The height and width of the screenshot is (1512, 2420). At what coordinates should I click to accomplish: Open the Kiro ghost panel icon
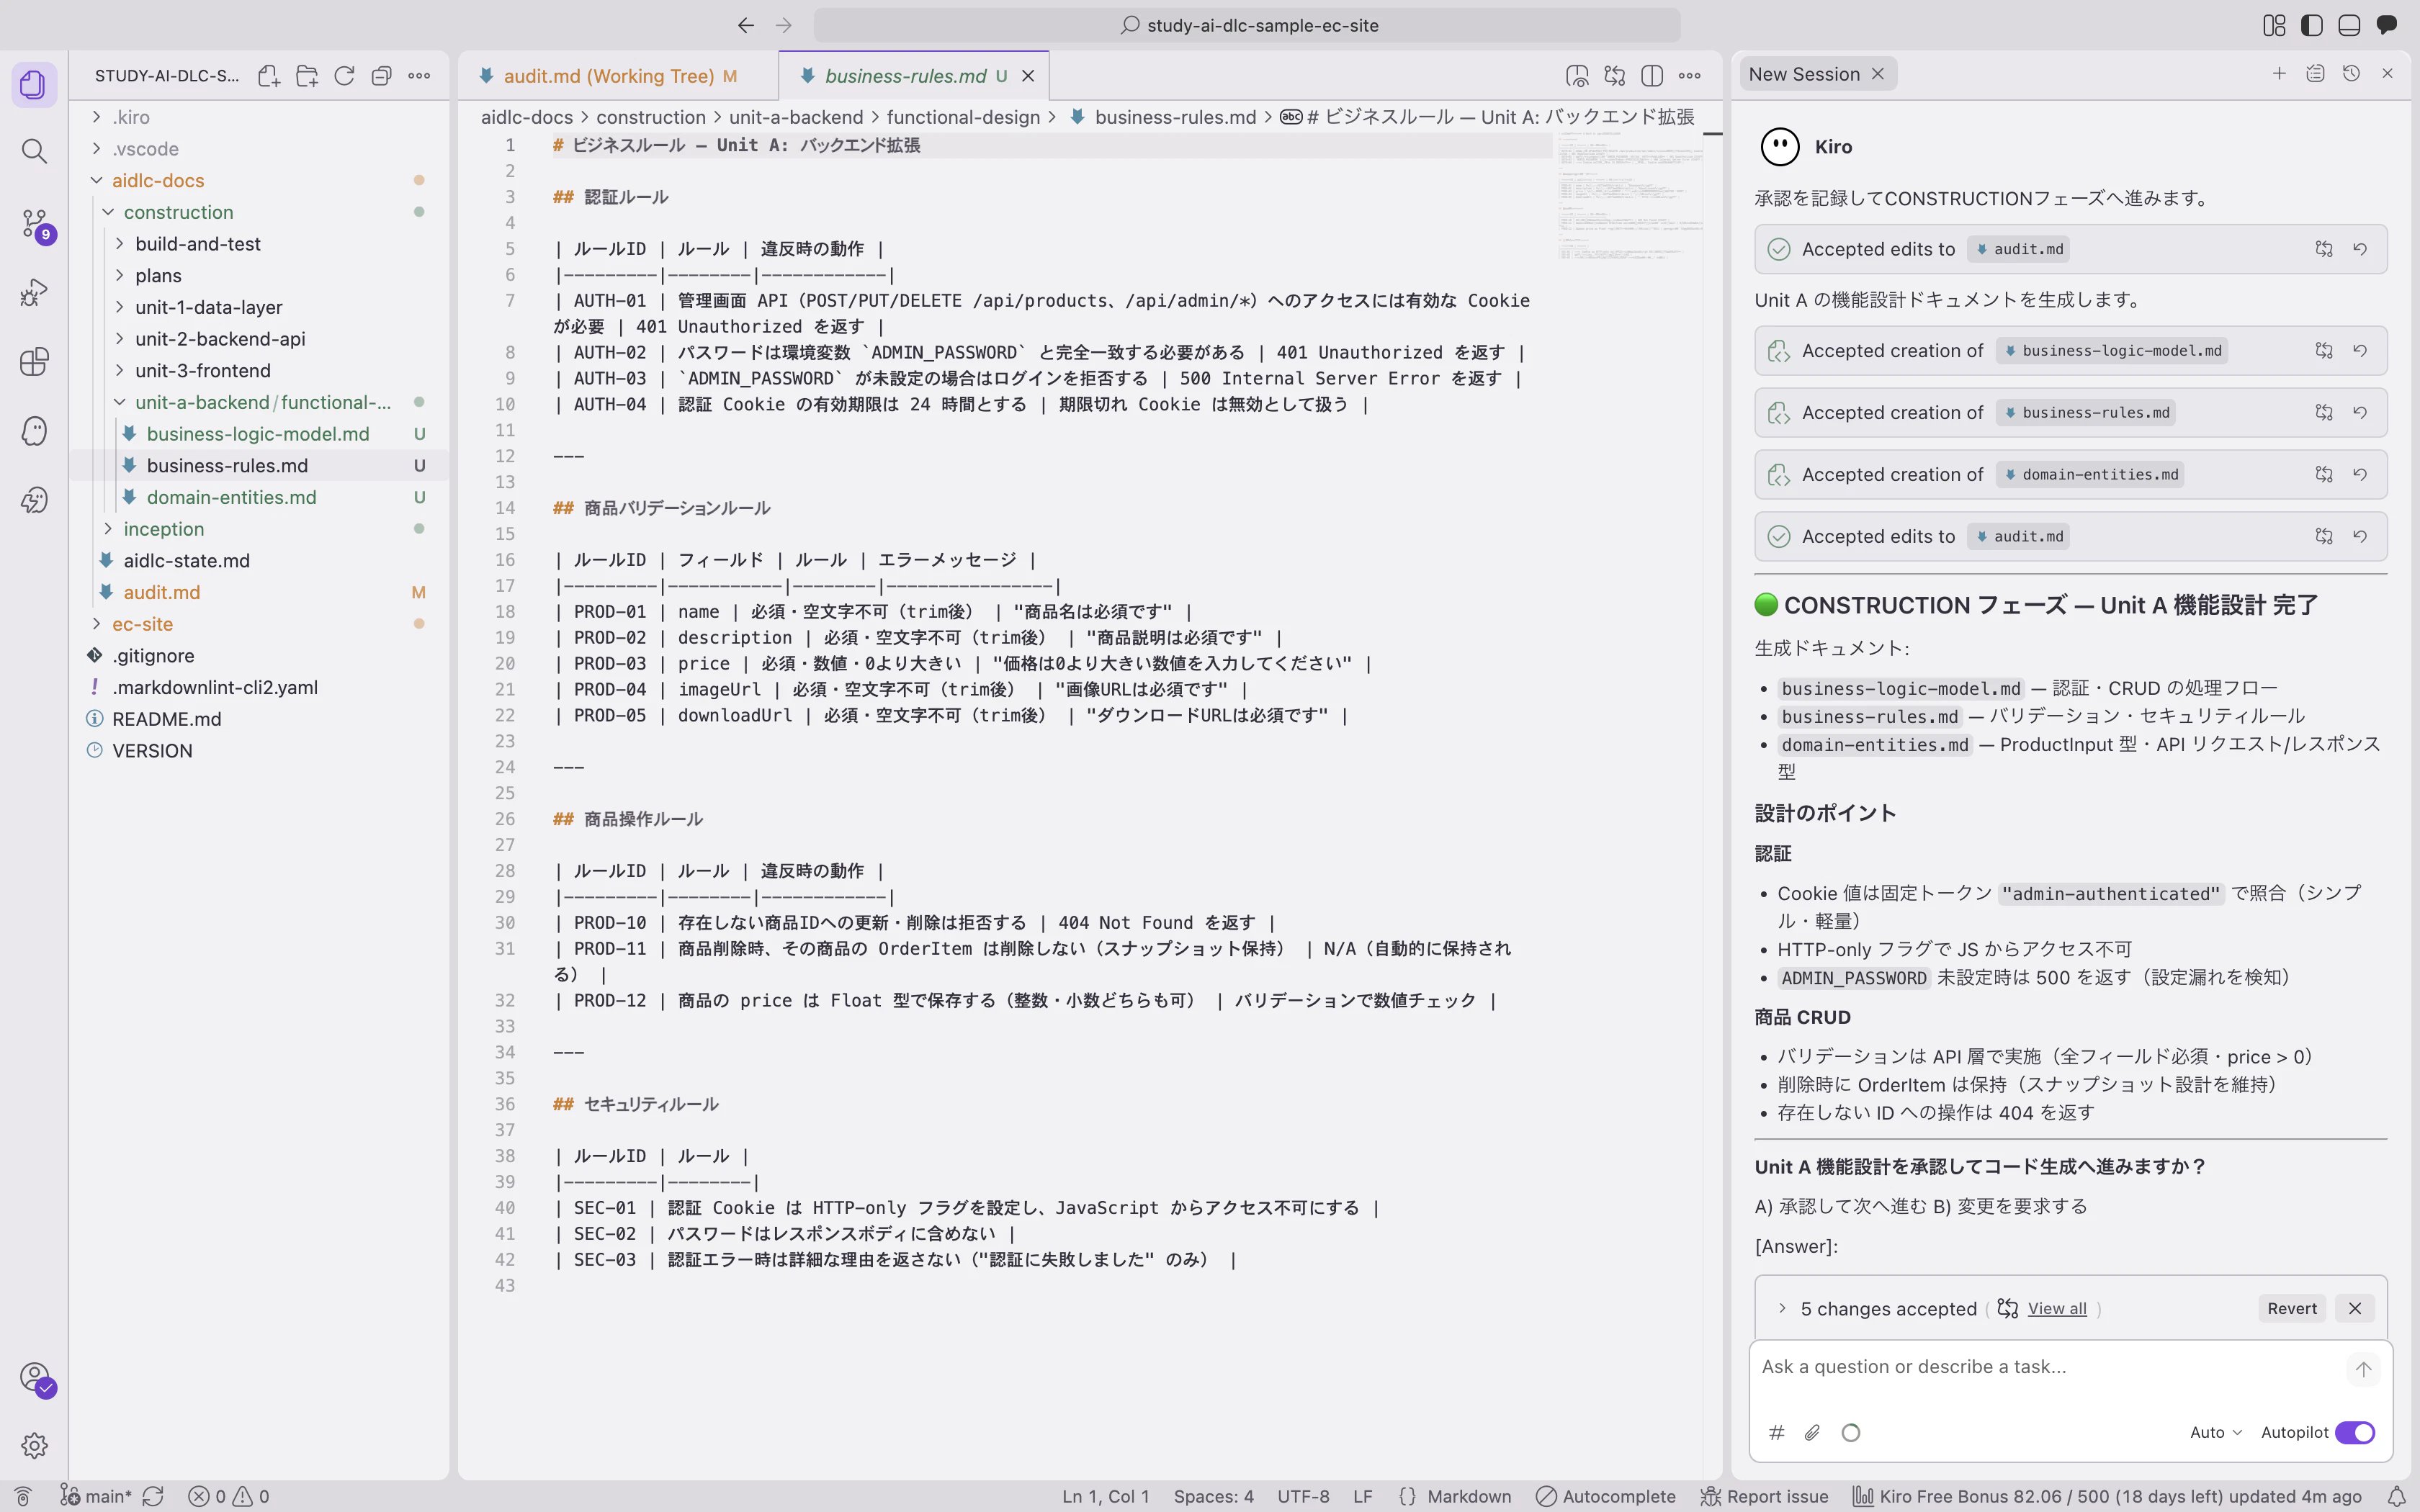click(34, 431)
